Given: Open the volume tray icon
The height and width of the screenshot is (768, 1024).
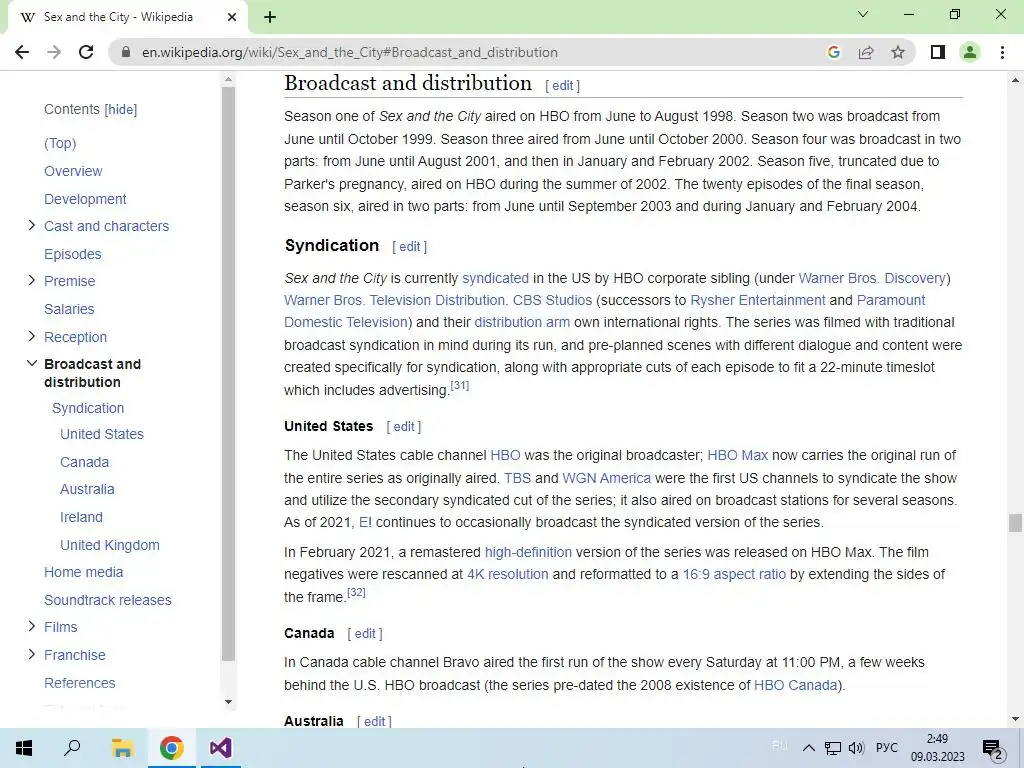Looking at the screenshot, I should click(x=856, y=748).
